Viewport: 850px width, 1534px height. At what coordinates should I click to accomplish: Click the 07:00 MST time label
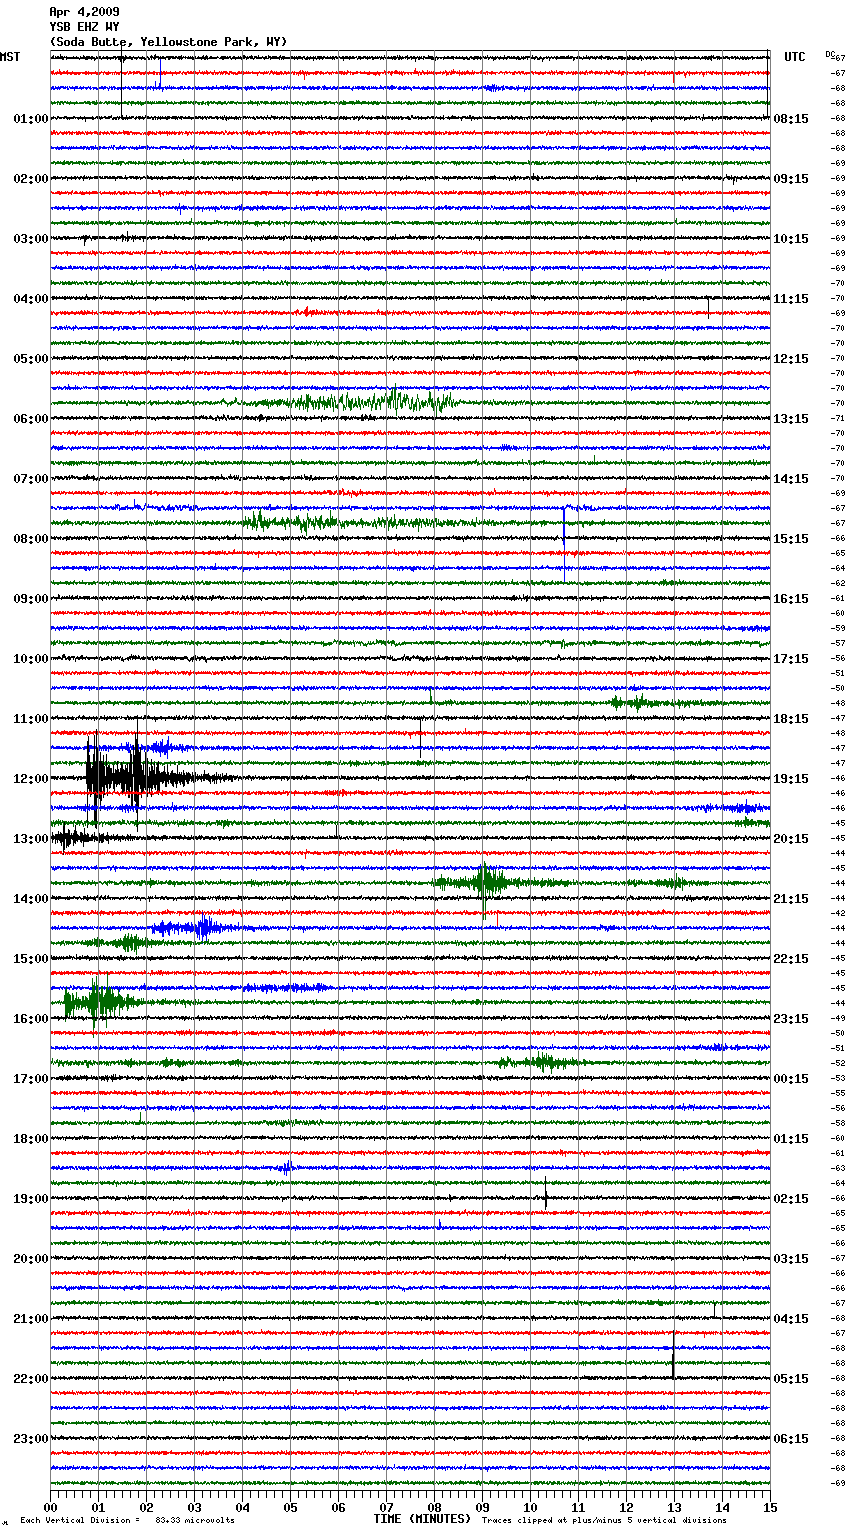30,479
